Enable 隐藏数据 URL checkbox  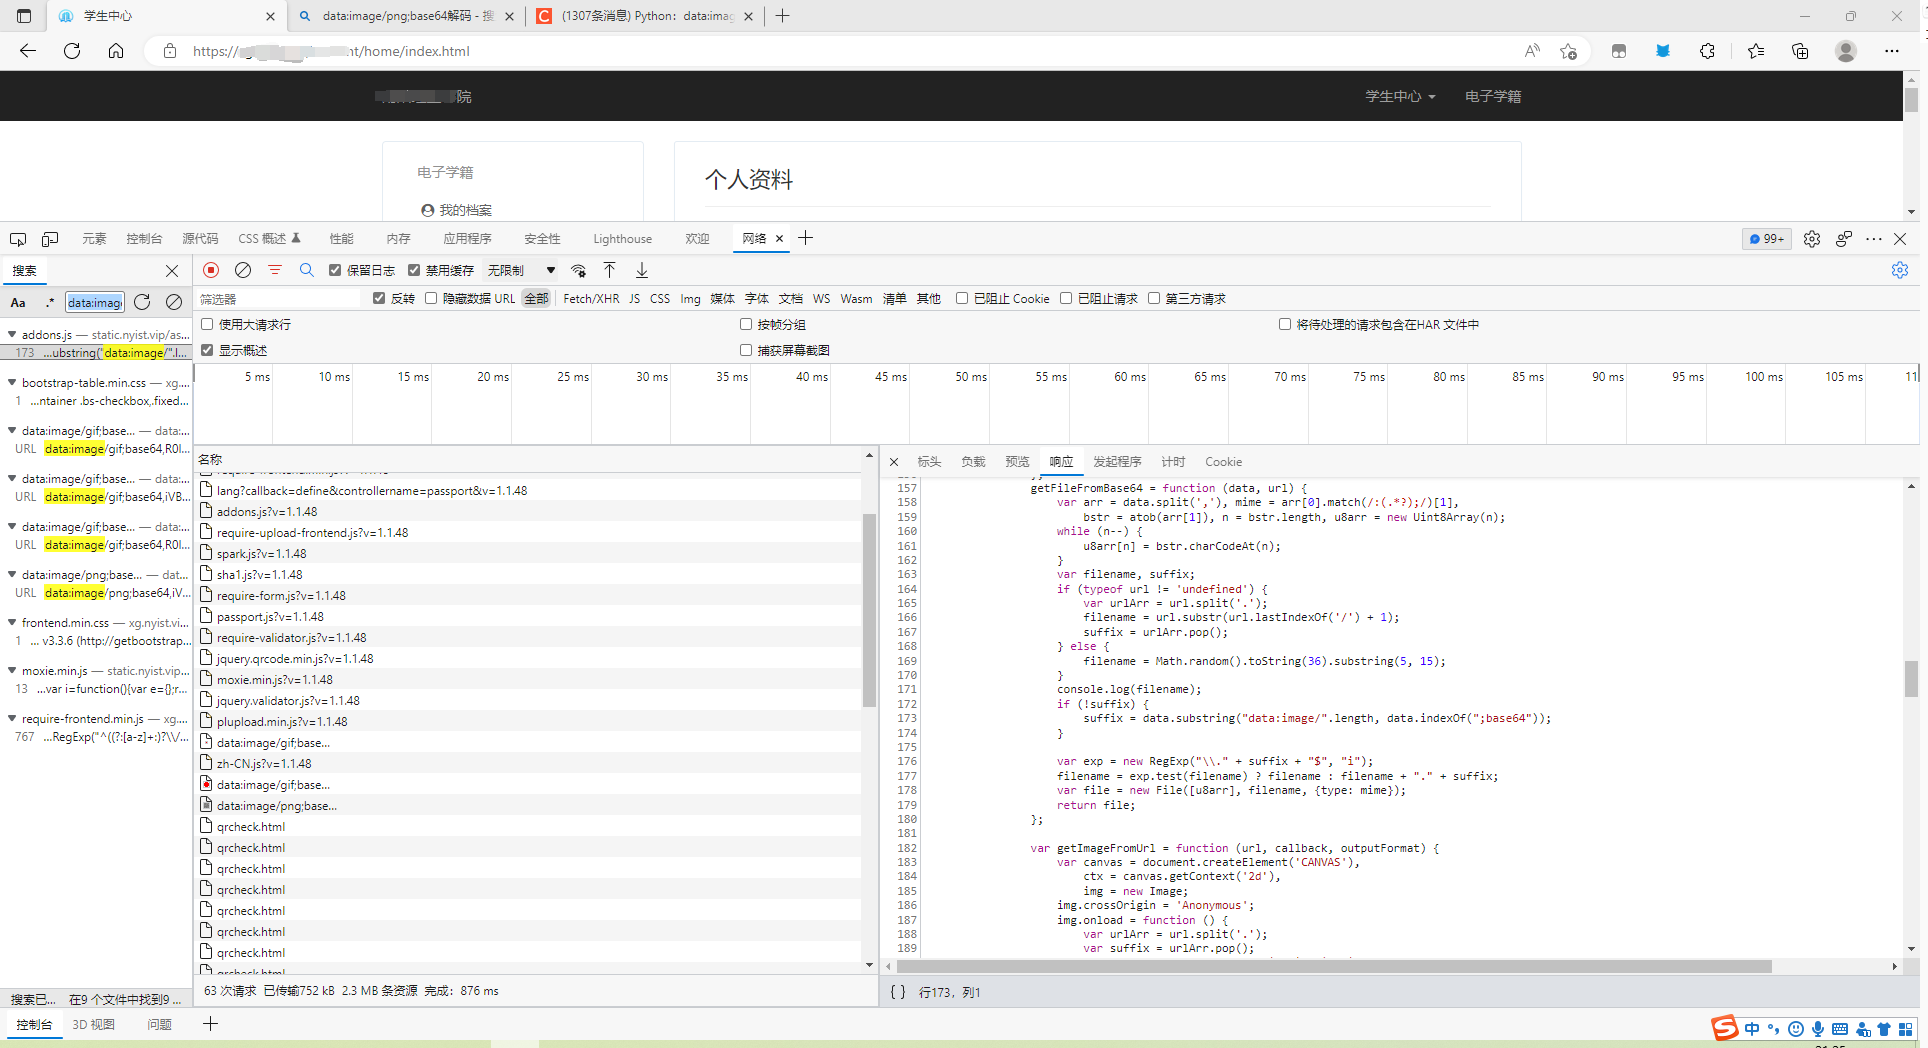[x=431, y=298]
